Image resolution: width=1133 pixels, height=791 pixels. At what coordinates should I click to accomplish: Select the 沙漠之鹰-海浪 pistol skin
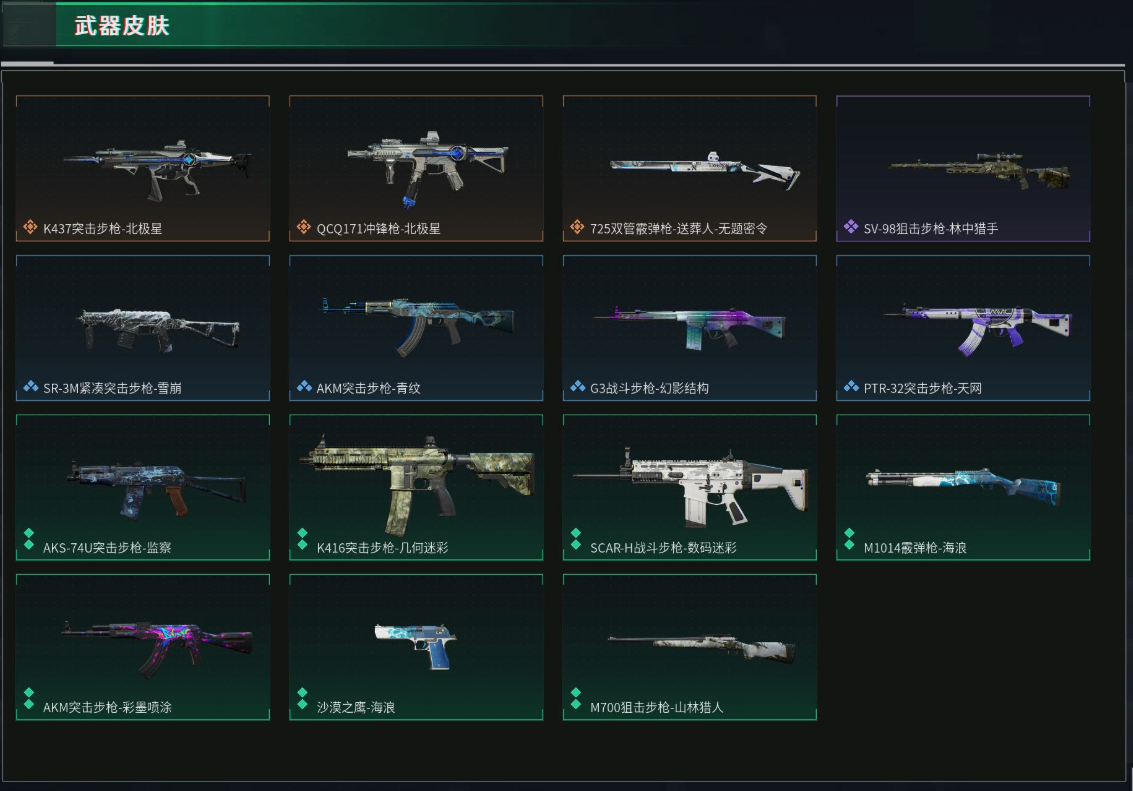pos(416,647)
